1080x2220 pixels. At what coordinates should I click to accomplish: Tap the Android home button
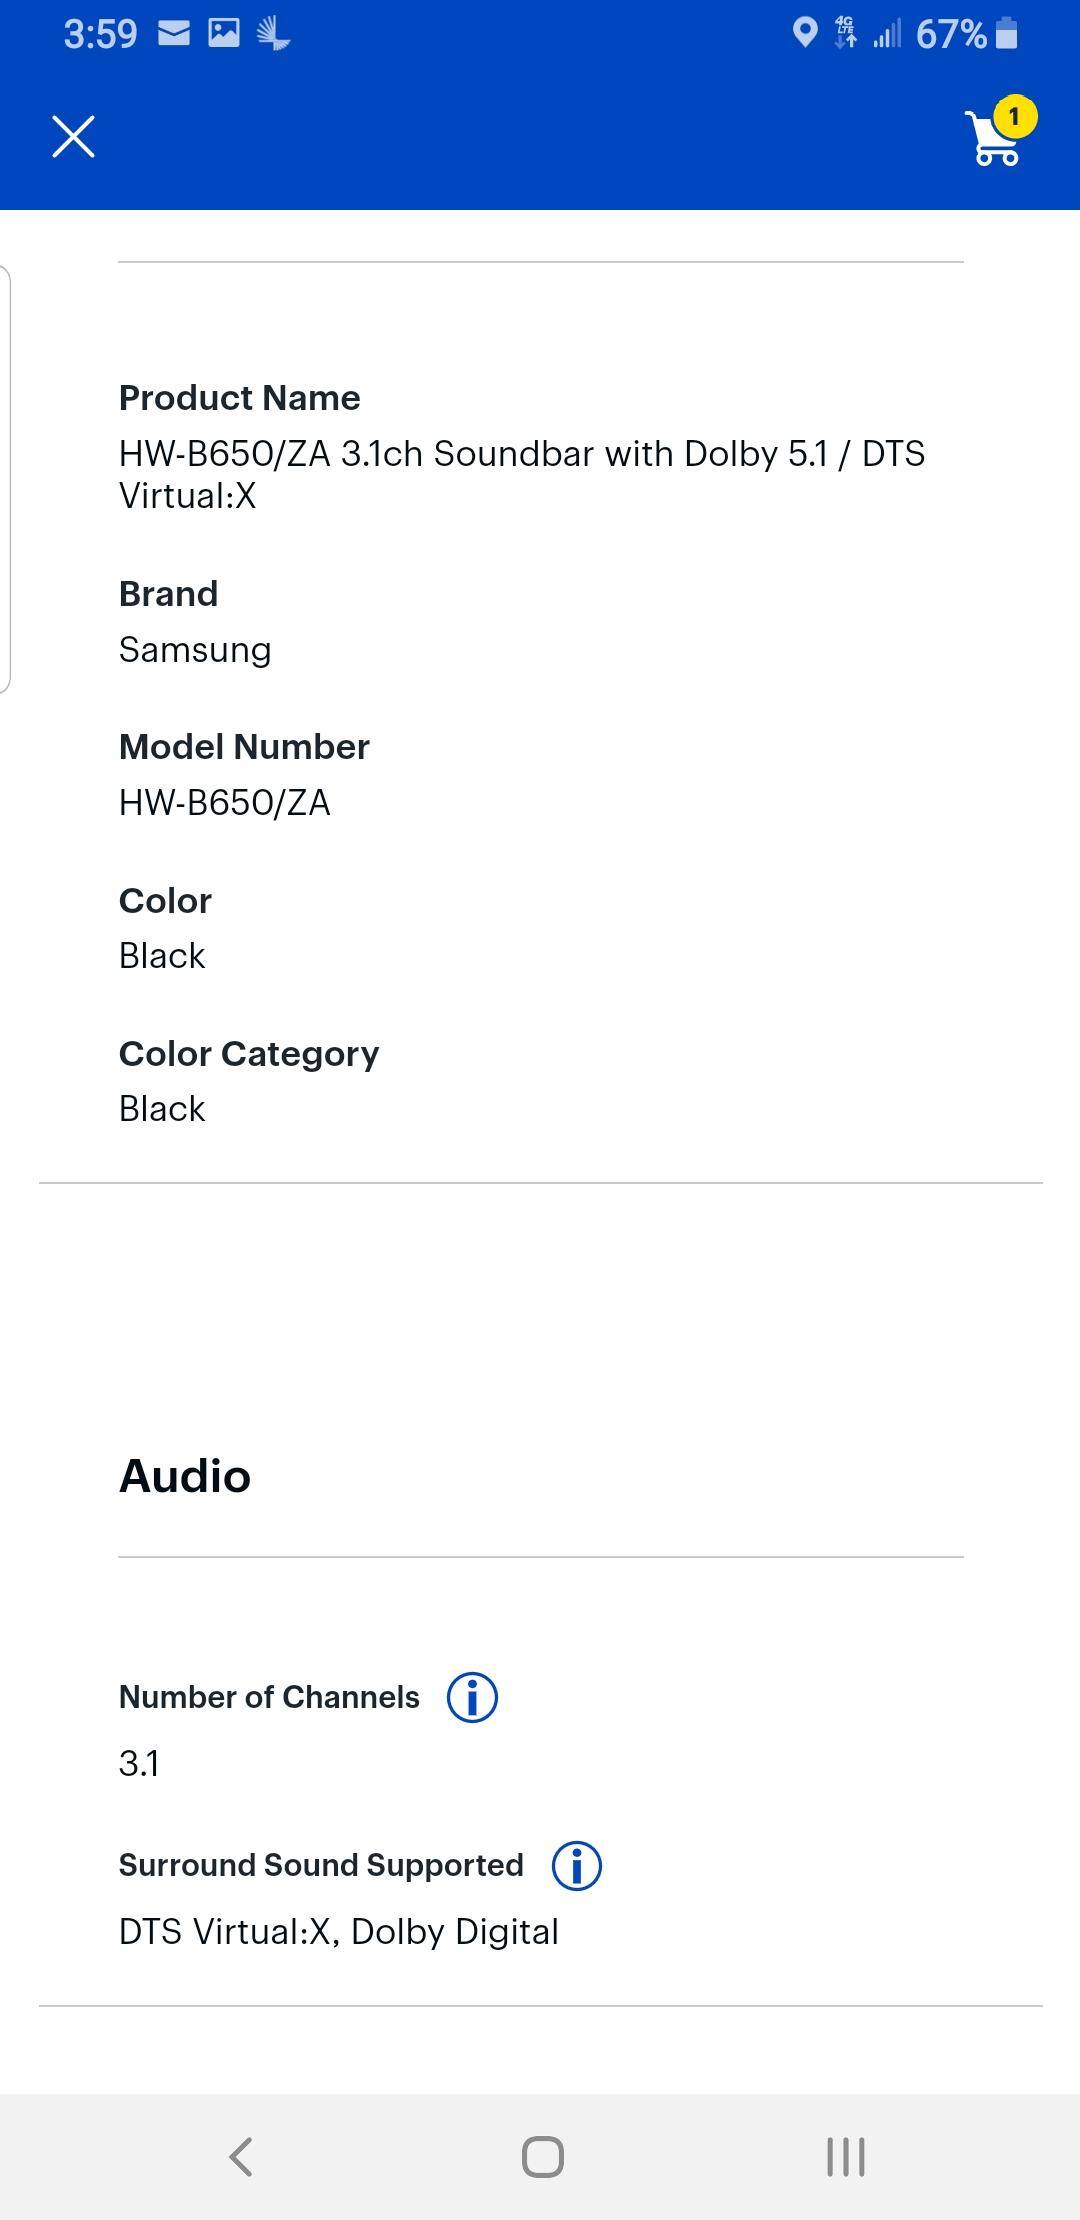pos(542,2156)
